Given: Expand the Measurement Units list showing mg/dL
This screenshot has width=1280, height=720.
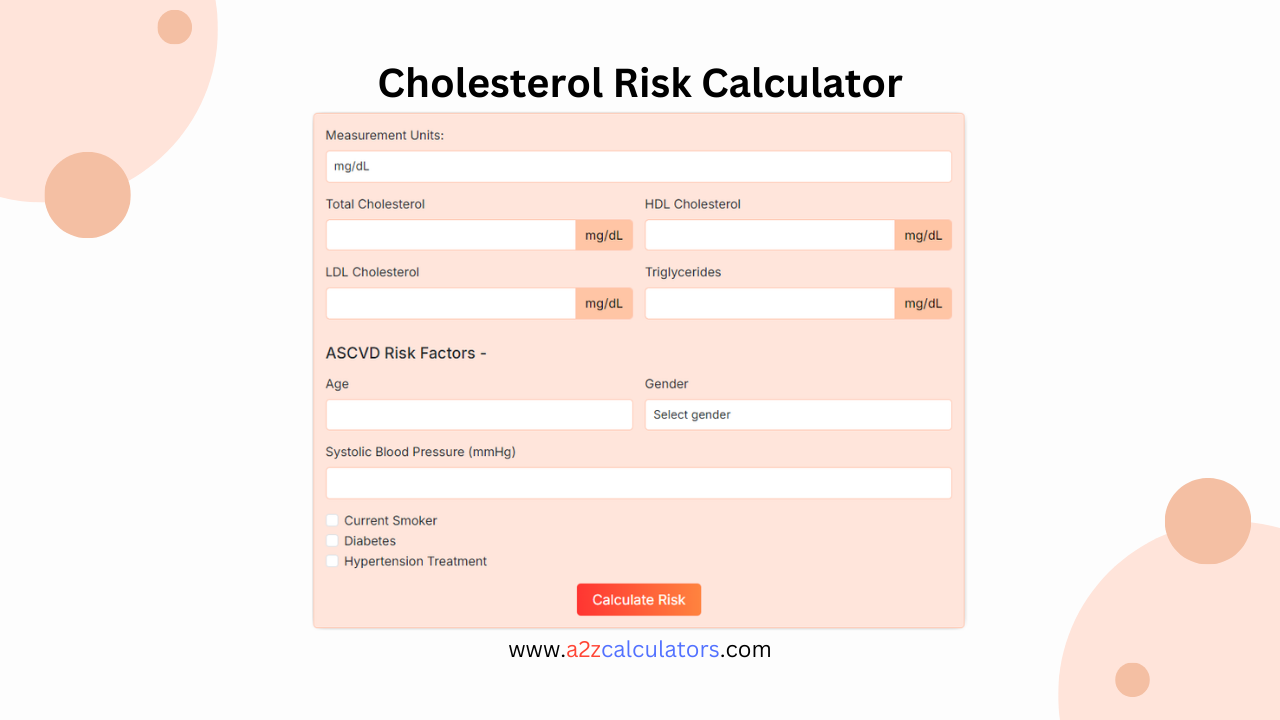Looking at the screenshot, I should click(639, 166).
